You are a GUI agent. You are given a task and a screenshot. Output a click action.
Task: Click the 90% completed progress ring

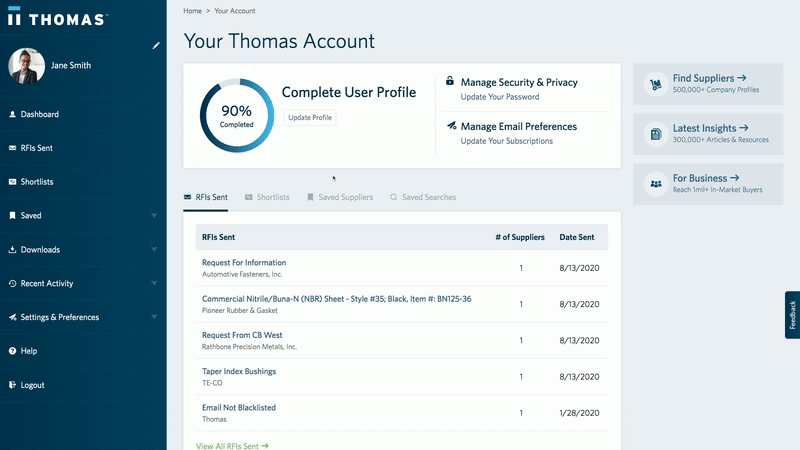pyautogui.click(x=236, y=116)
